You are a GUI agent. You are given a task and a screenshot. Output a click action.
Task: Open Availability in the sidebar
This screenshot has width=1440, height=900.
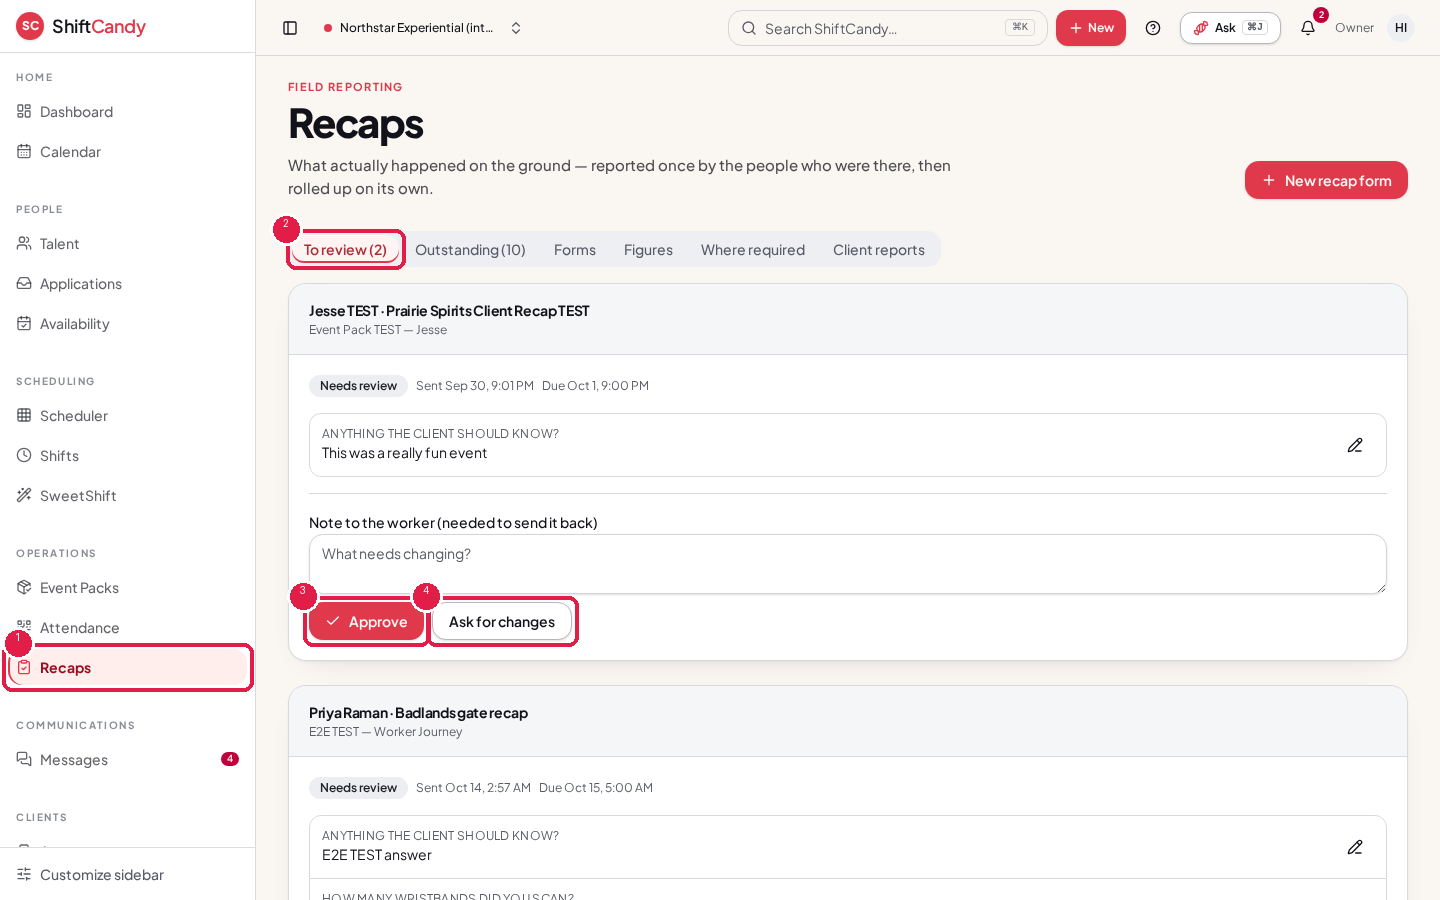pyautogui.click(x=127, y=324)
